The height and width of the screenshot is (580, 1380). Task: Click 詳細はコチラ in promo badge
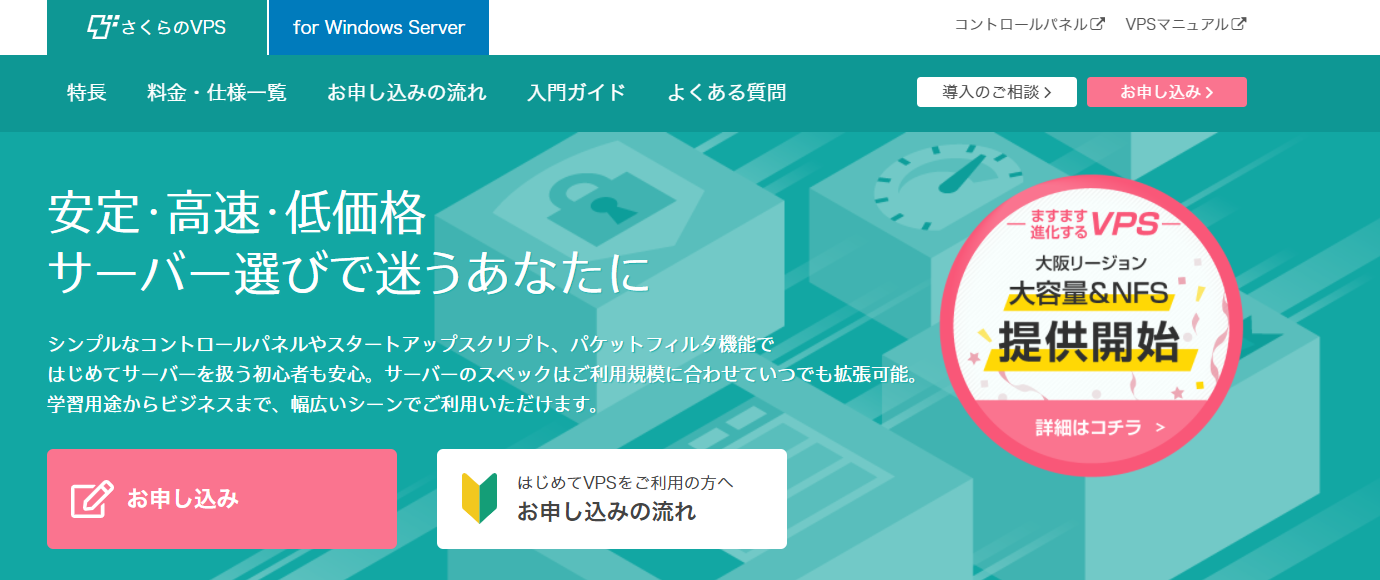pos(1100,428)
